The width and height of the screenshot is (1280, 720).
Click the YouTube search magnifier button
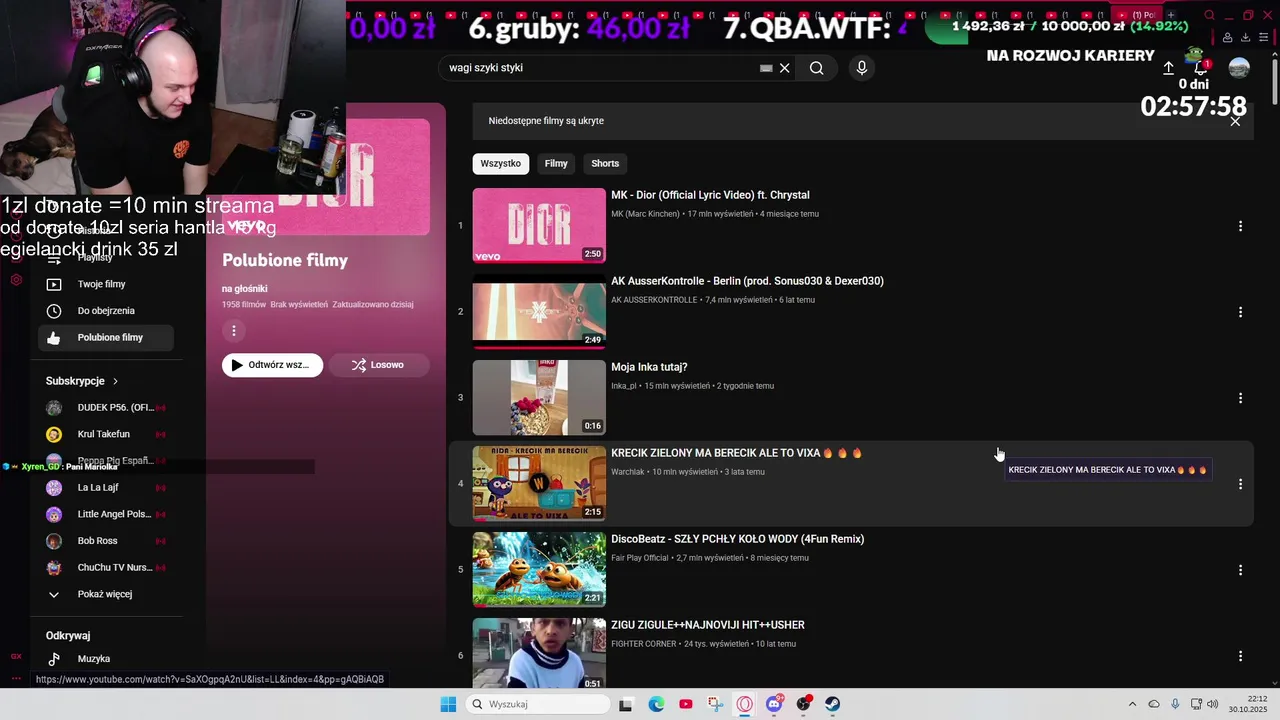point(817,68)
